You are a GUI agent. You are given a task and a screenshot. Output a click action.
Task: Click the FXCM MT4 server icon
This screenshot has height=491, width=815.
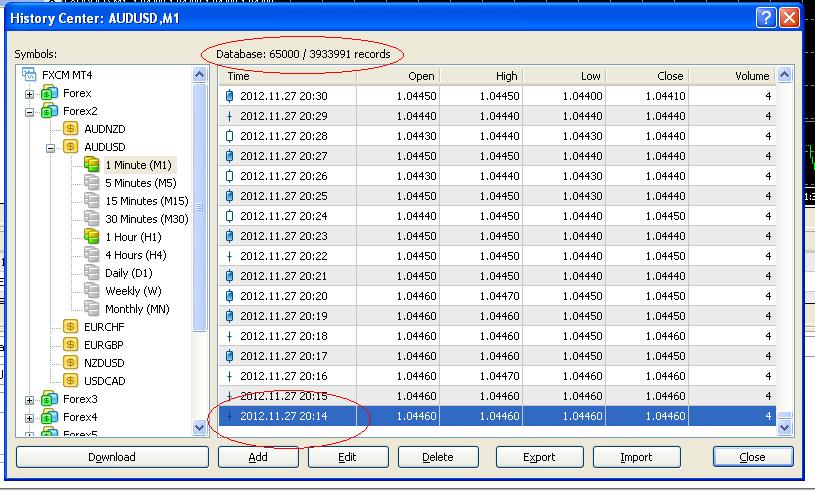click(29, 75)
